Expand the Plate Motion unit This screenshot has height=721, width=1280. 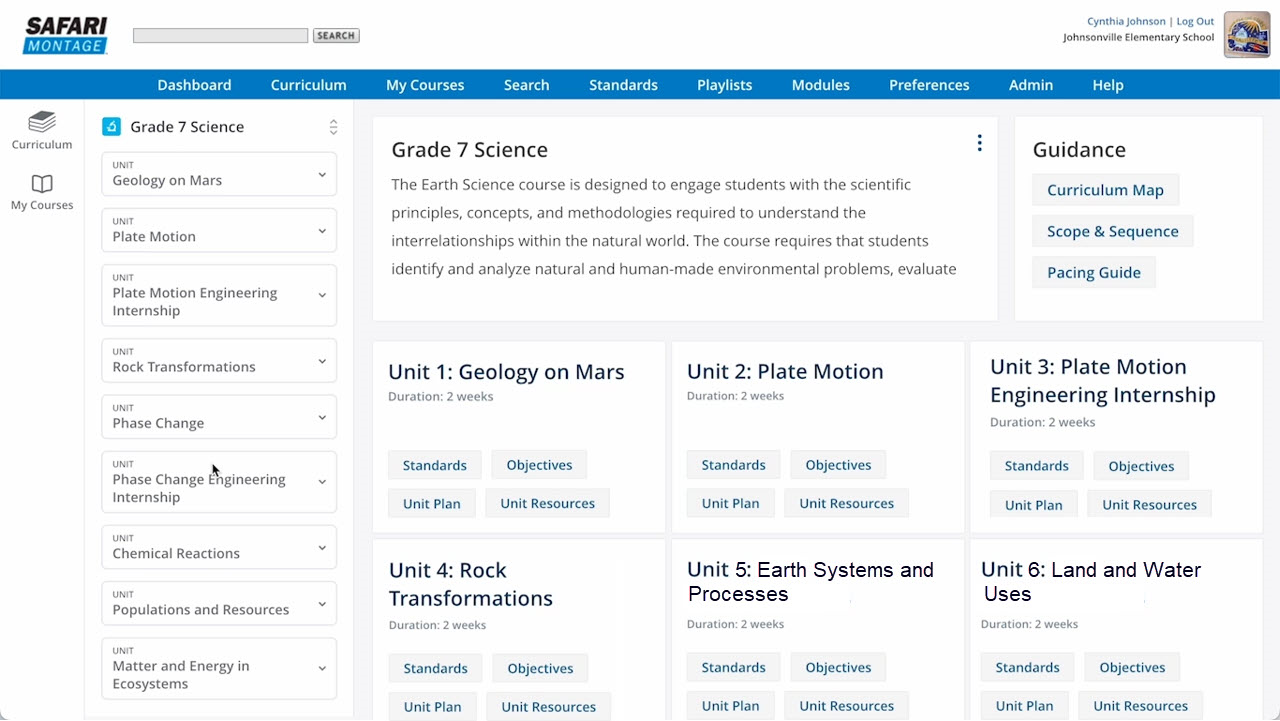[x=219, y=230]
